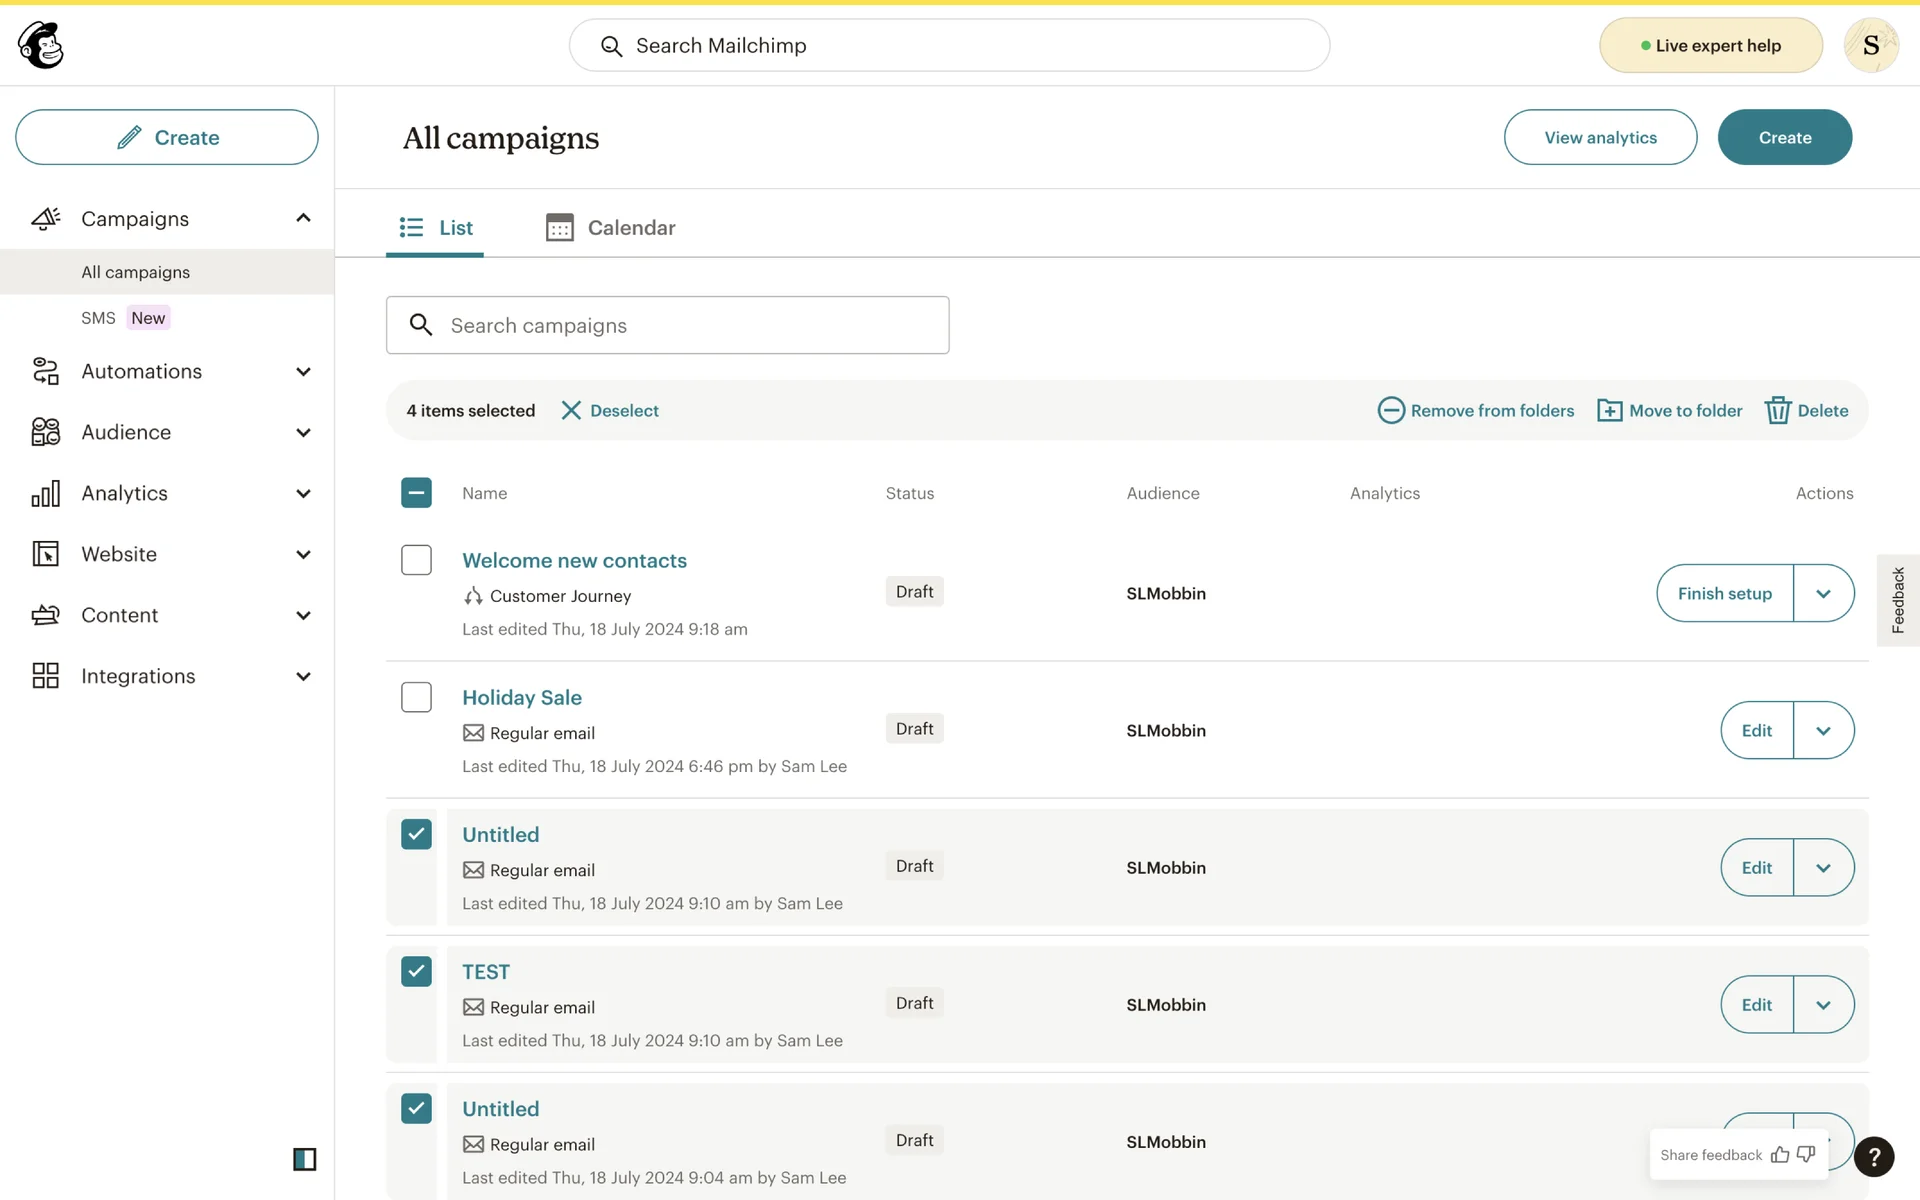Open Holiday Sale Edit dropdown arrow
Screen dimensions: 1920x1200
1823,730
